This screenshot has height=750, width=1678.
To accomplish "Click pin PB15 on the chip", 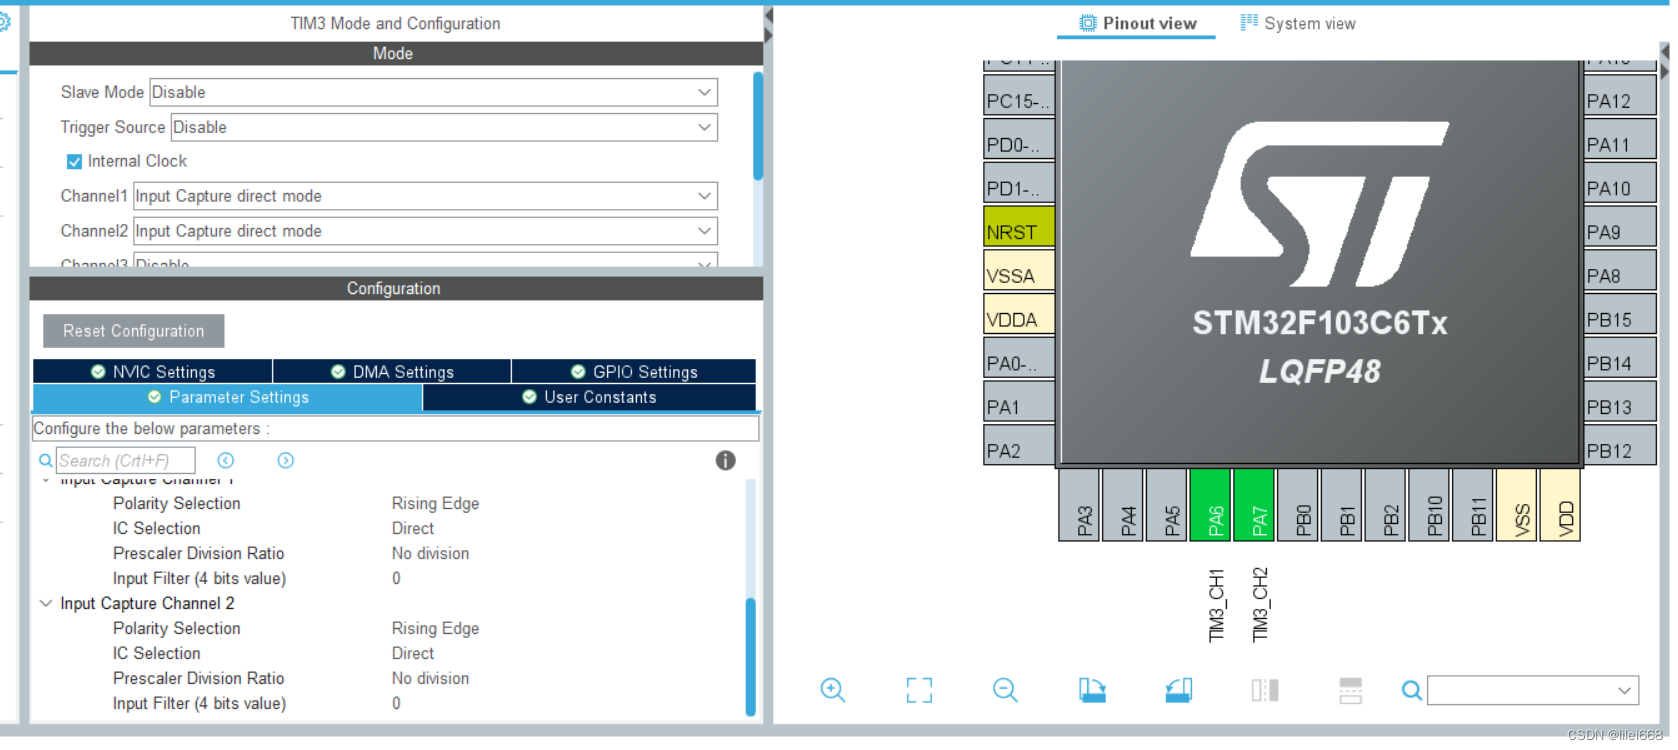I will coord(1620,314).
